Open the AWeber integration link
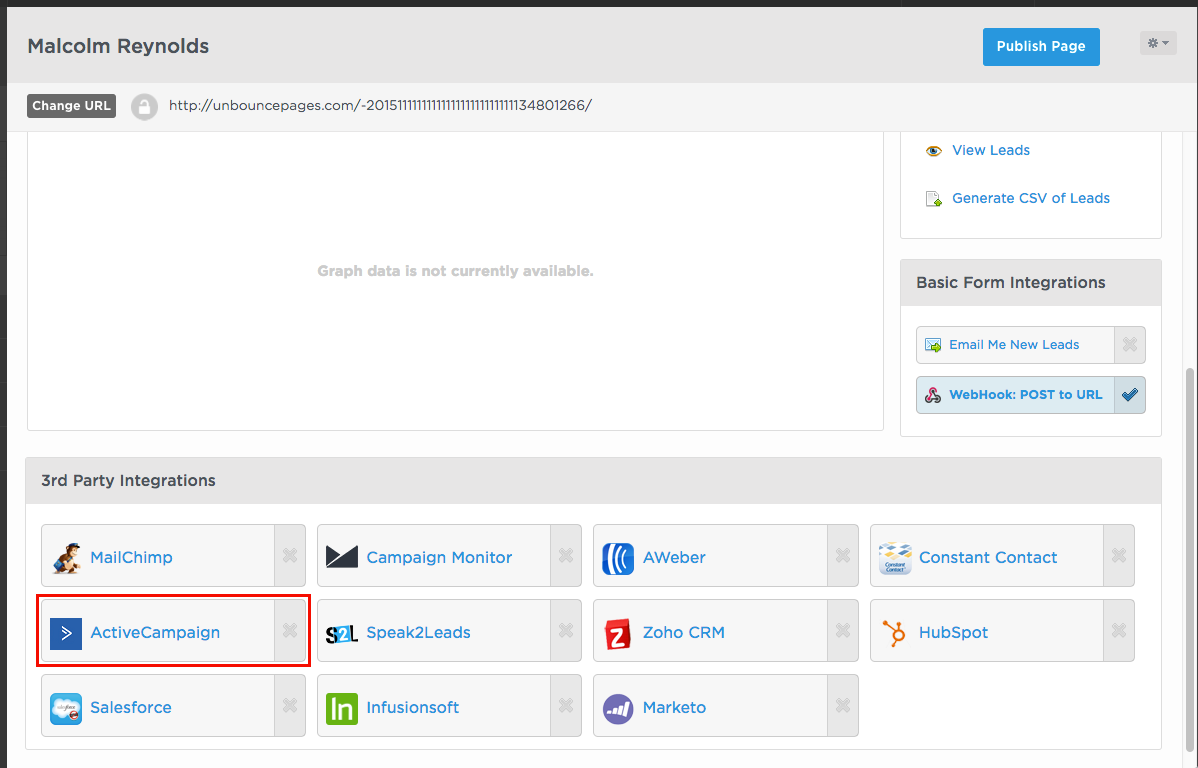This screenshot has width=1198, height=768. pos(675,558)
